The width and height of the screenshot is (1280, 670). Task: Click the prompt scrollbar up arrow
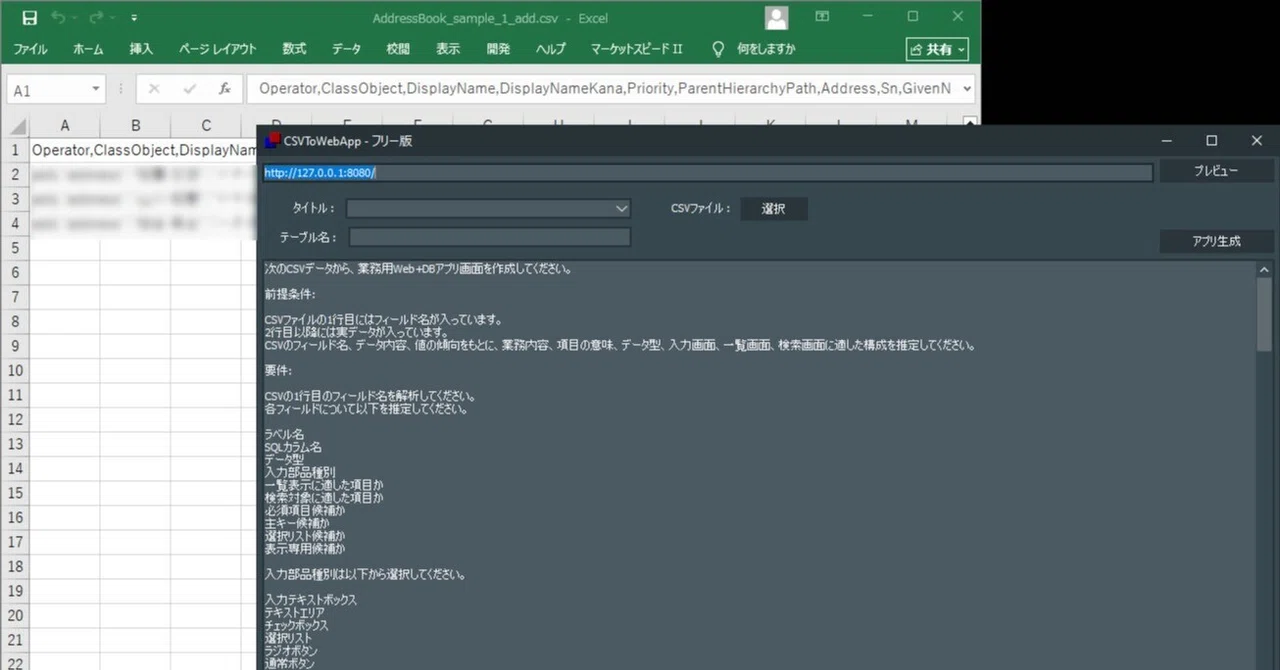pyautogui.click(x=1264, y=269)
